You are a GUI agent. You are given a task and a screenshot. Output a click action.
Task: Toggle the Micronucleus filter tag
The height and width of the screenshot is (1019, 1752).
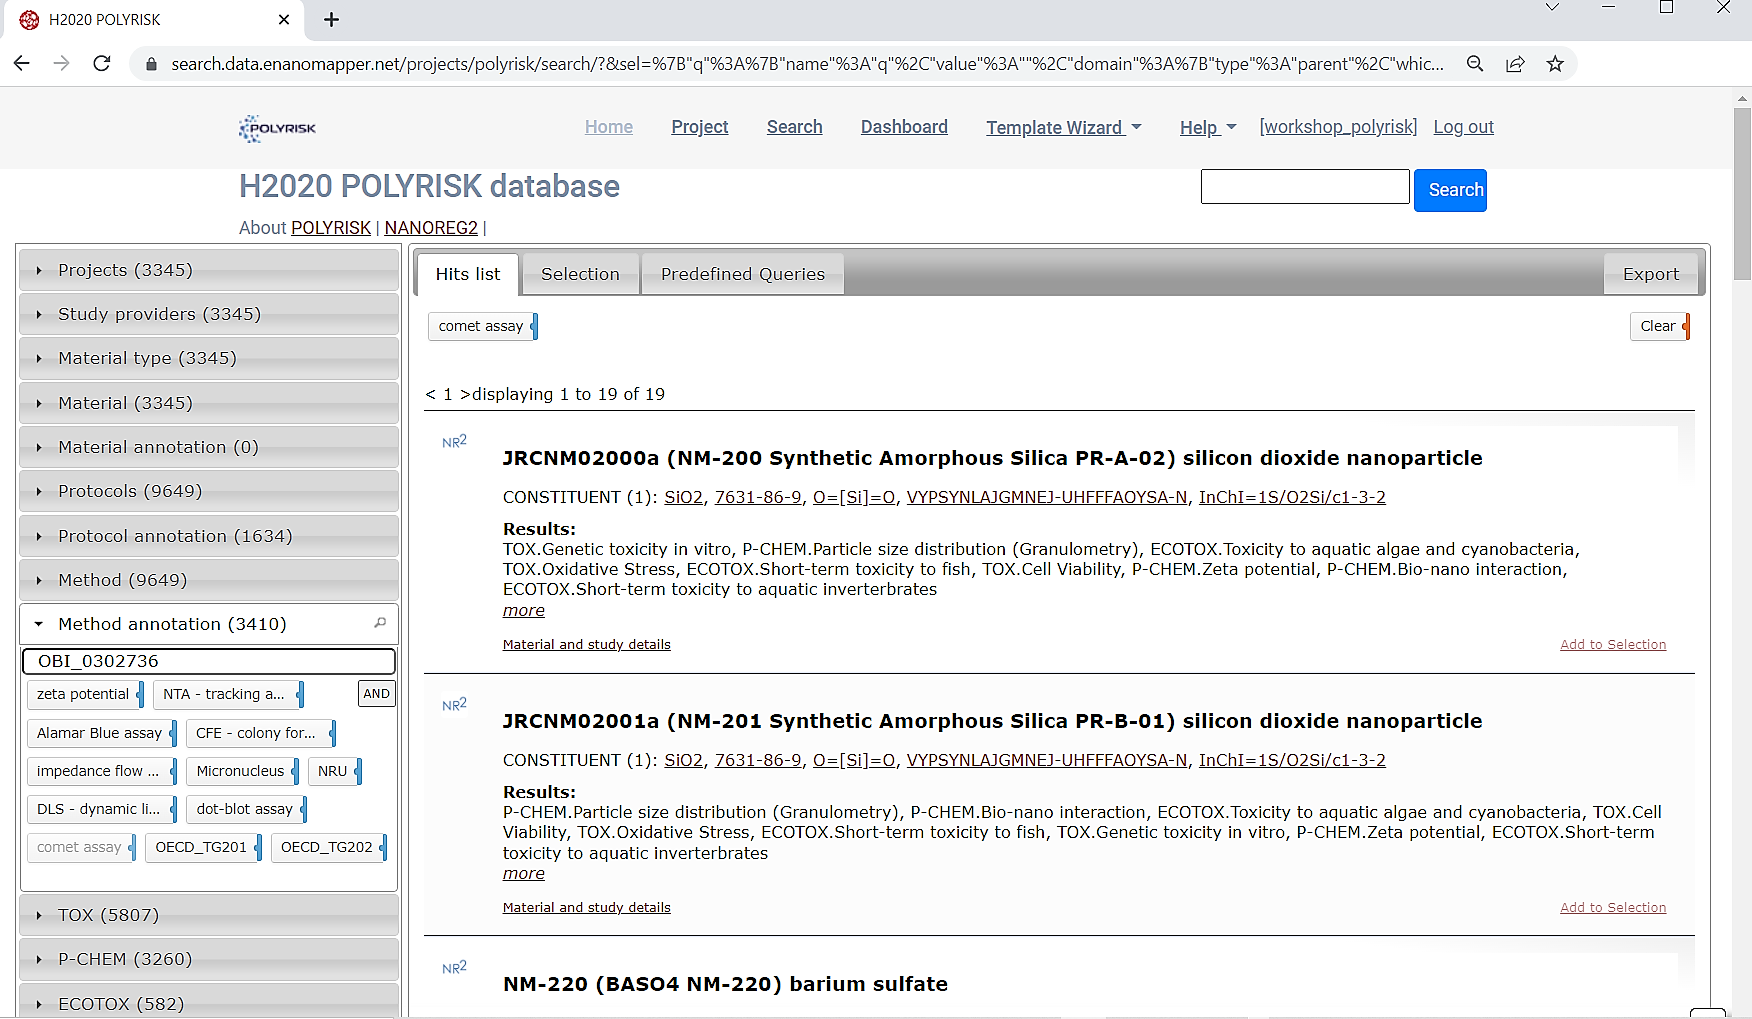tap(240, 771)
